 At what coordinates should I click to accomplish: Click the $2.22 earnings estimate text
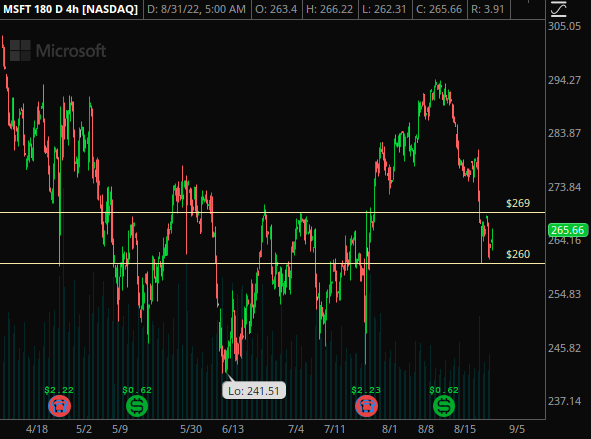pyautogui.click(x=59, y=390)
